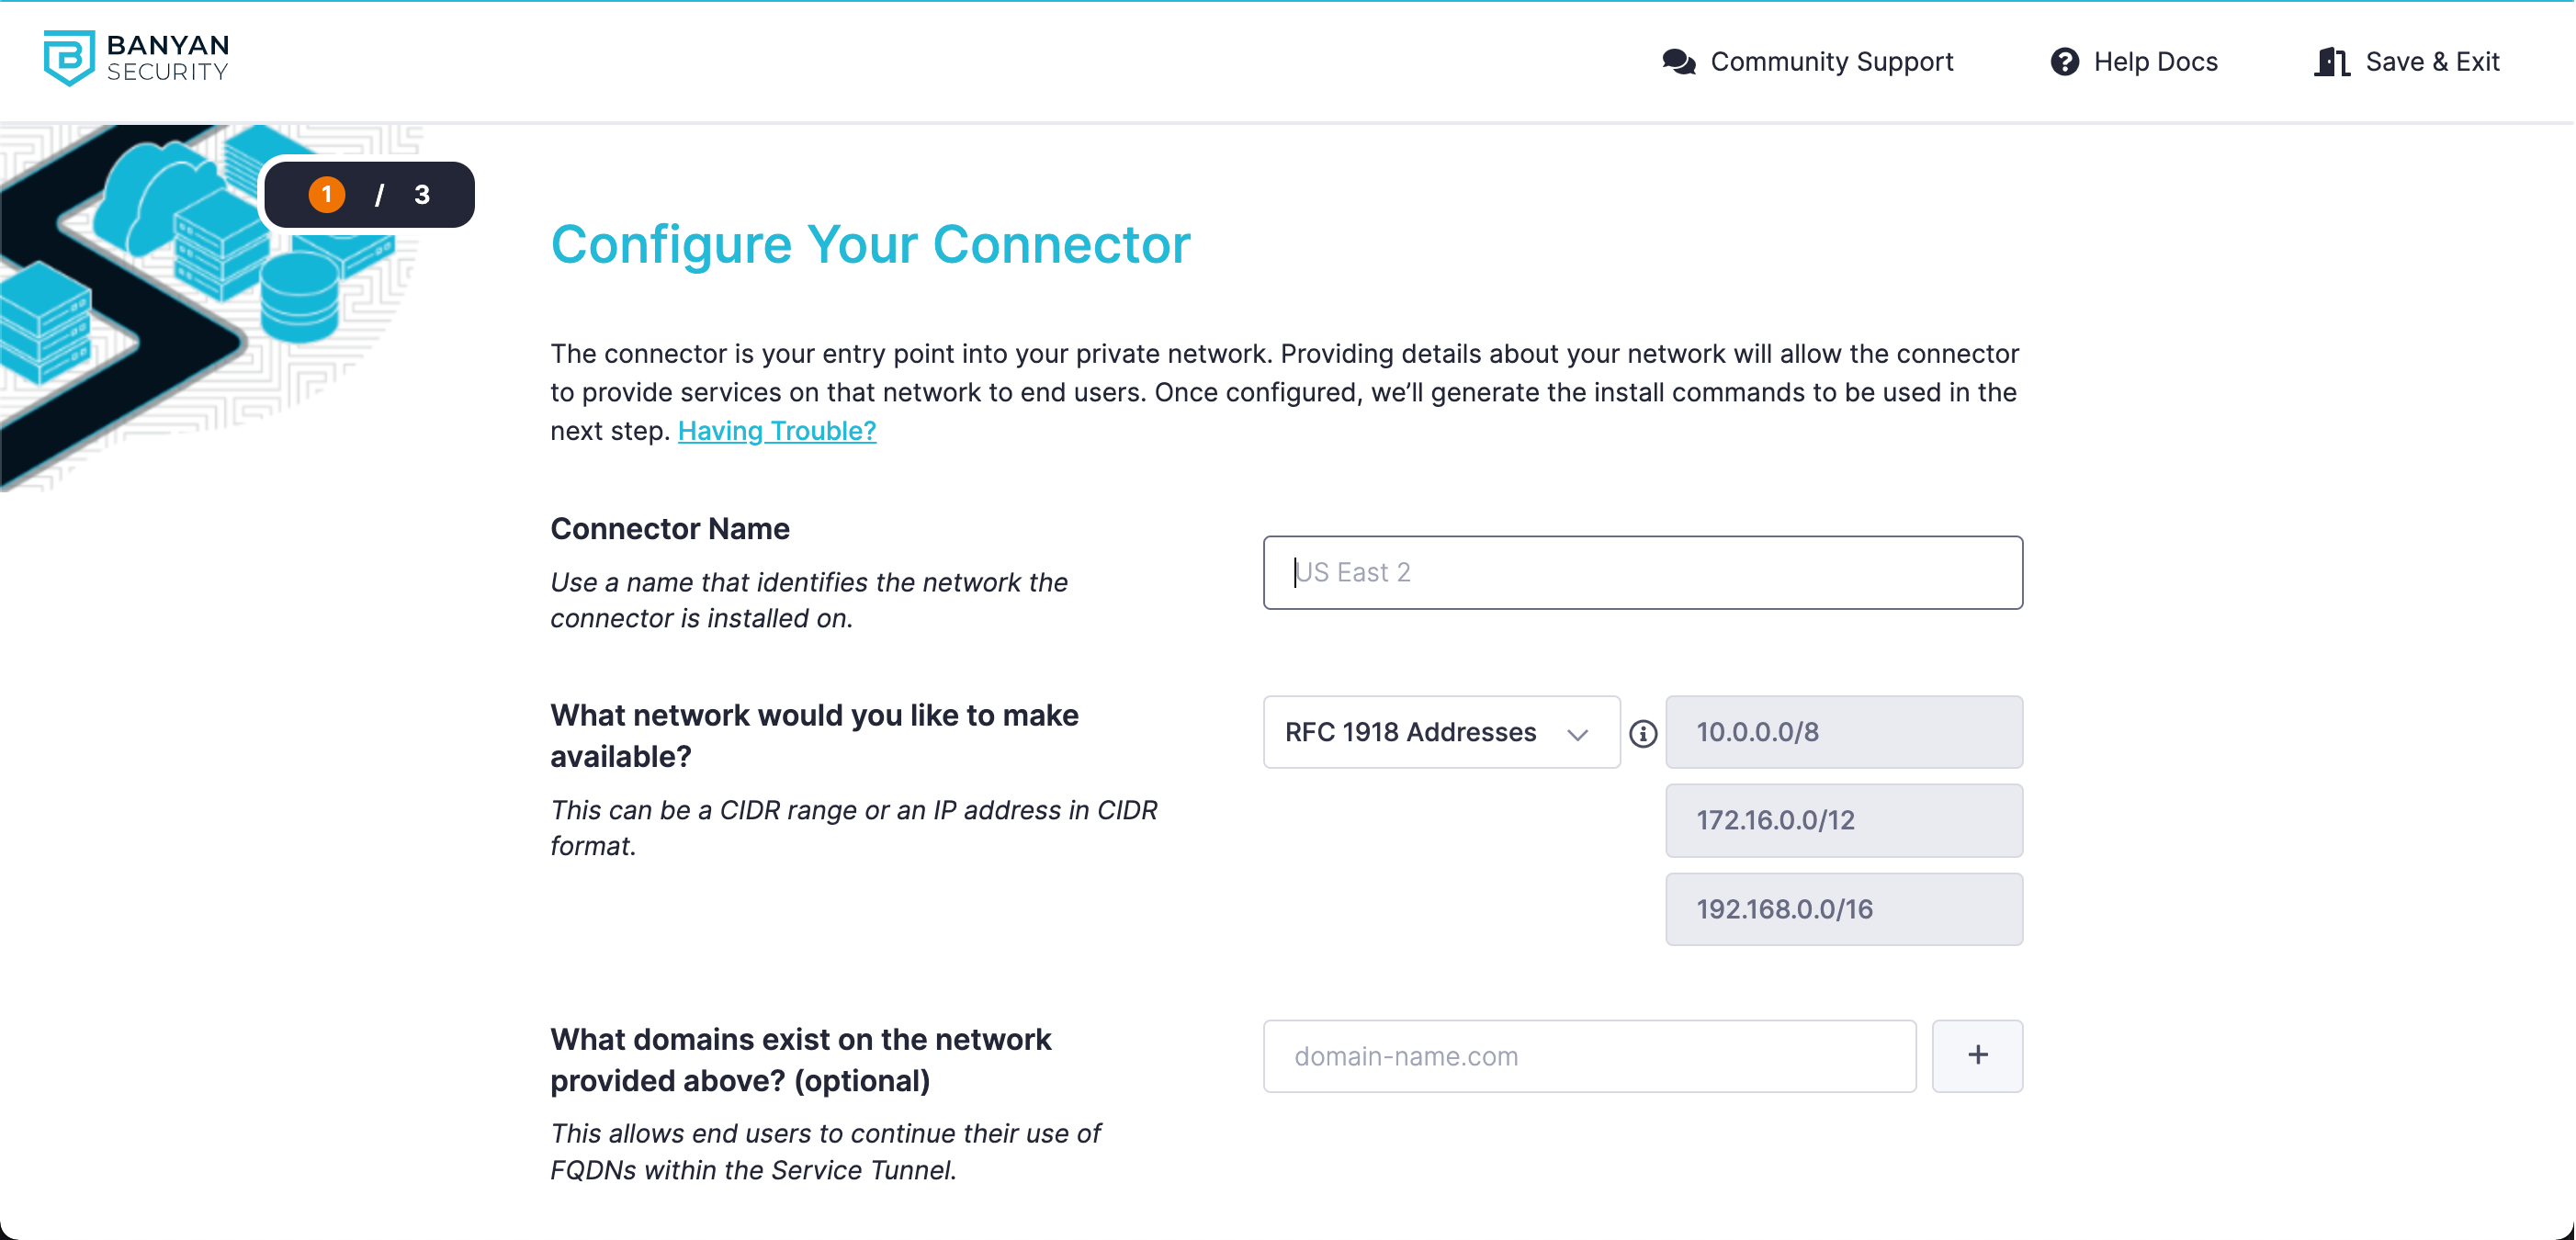Click the domain-name.com input field
Image resolution: width=2576 pixels, height=1240 pixels.
pos(1589,1056)
